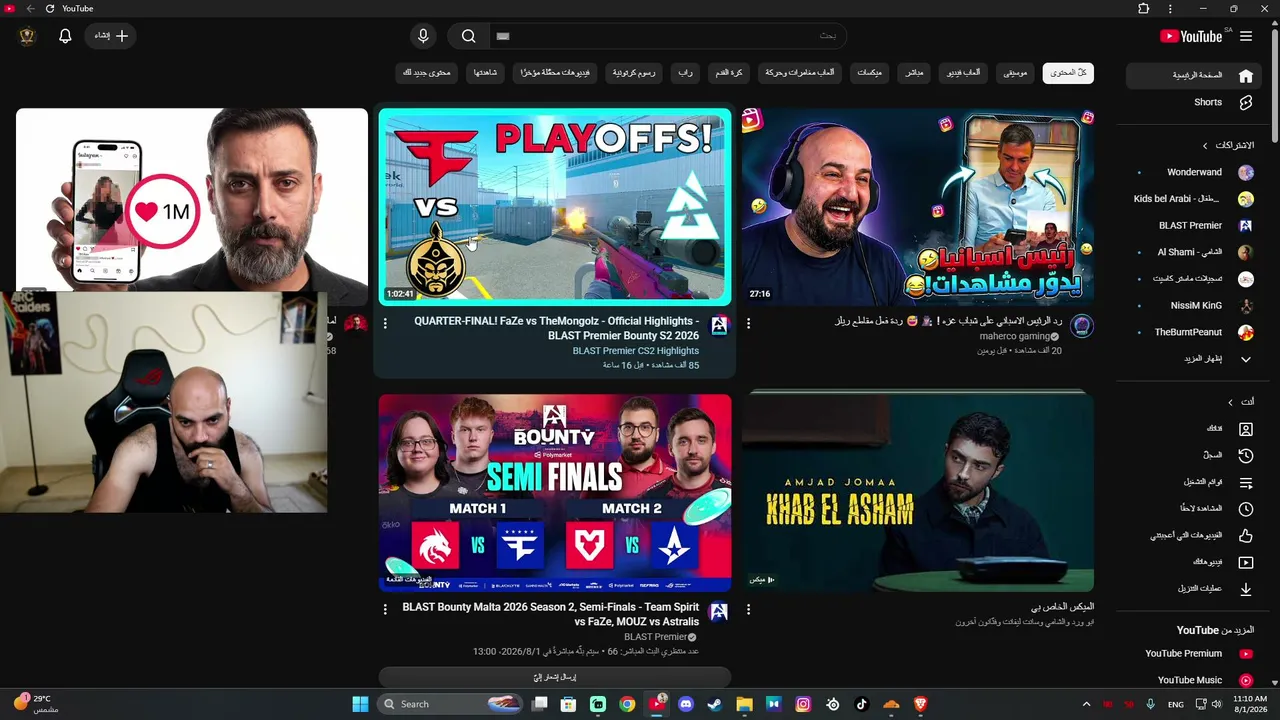Open Steam from the taskbar
Image resolution: width=1280 pixels, height=720 pixels.
pos(714,704)
